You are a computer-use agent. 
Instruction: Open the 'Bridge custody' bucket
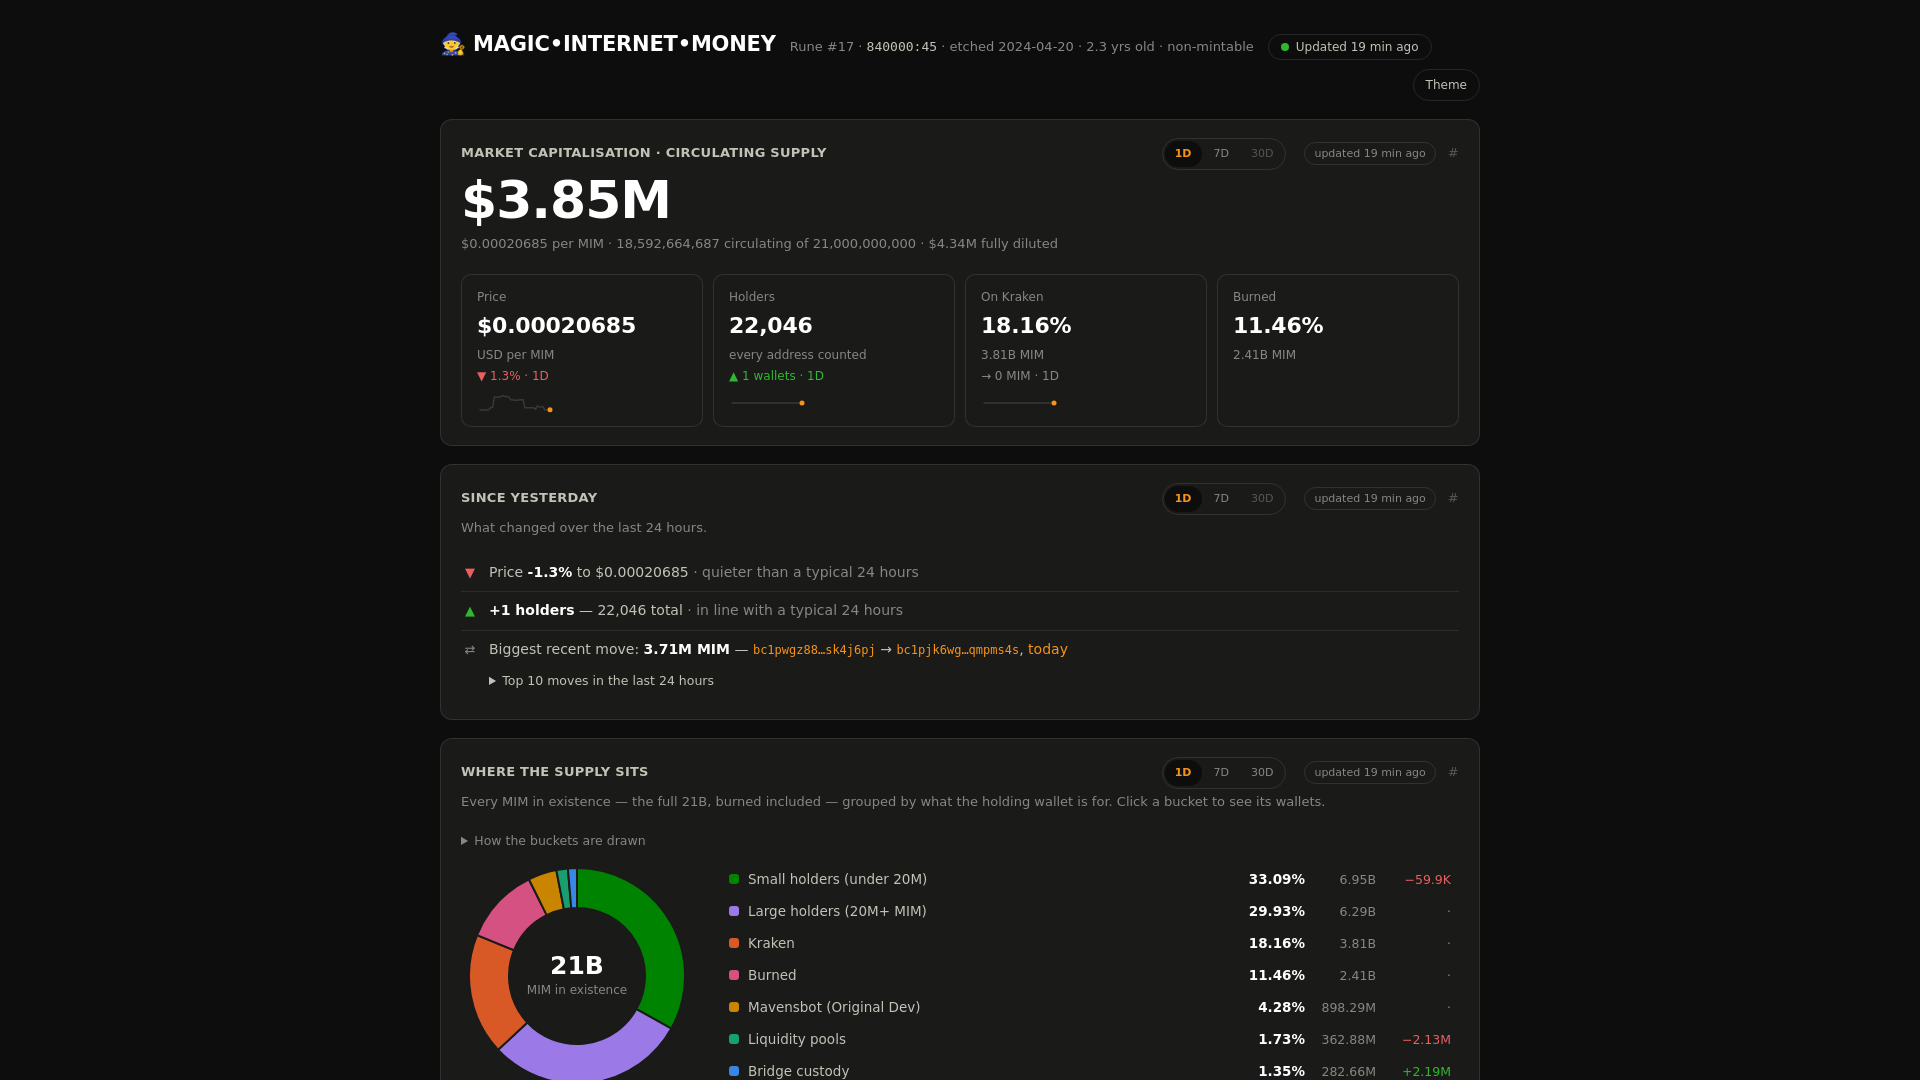click(1090, 1070)
